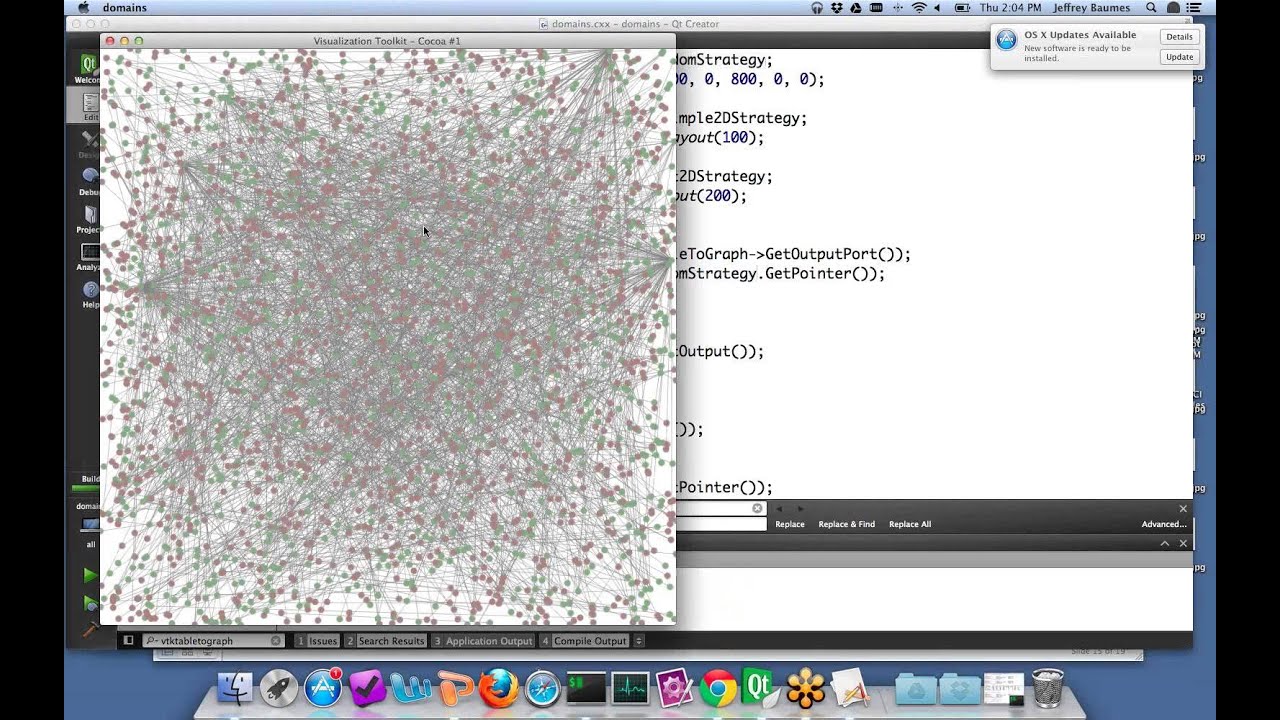Image resolution: width=1280 pixels, height=720 pixels.
Task: Click the Wi-Fi status icon
Action: (919, 8)
